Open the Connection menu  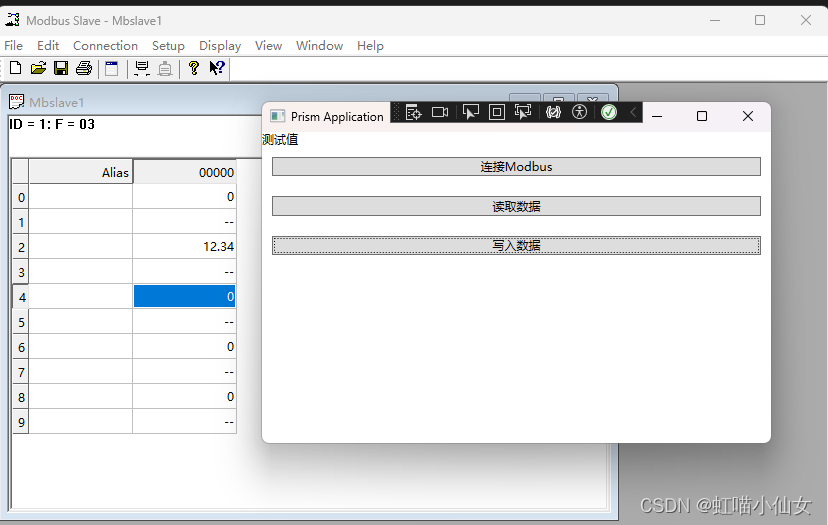point(105,46)
